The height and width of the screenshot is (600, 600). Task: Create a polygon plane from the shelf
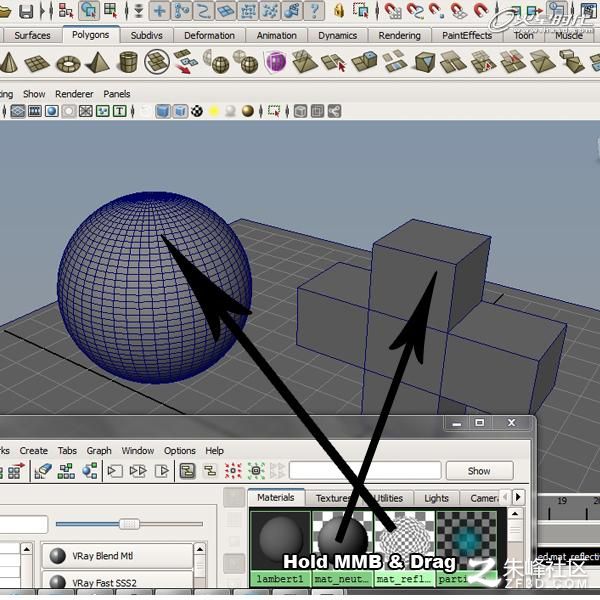pos(37,63)
